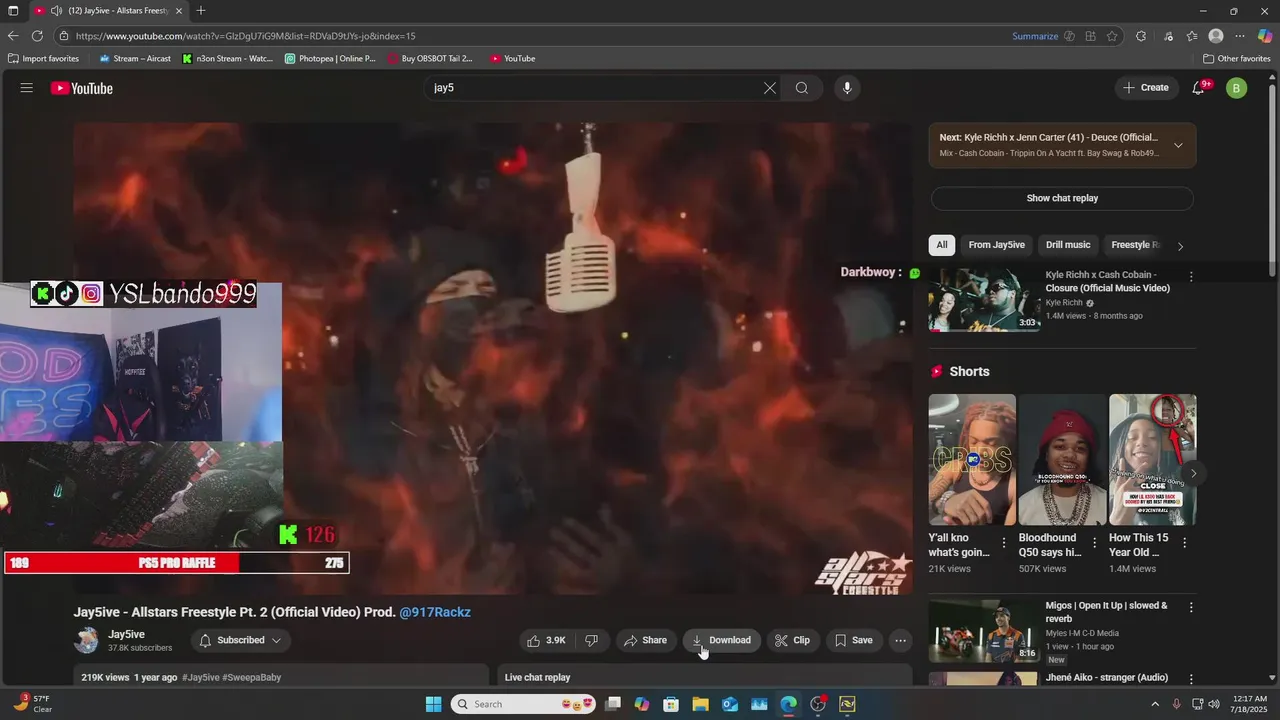Open more actions ellipsis under video

[x=901, y=640]
